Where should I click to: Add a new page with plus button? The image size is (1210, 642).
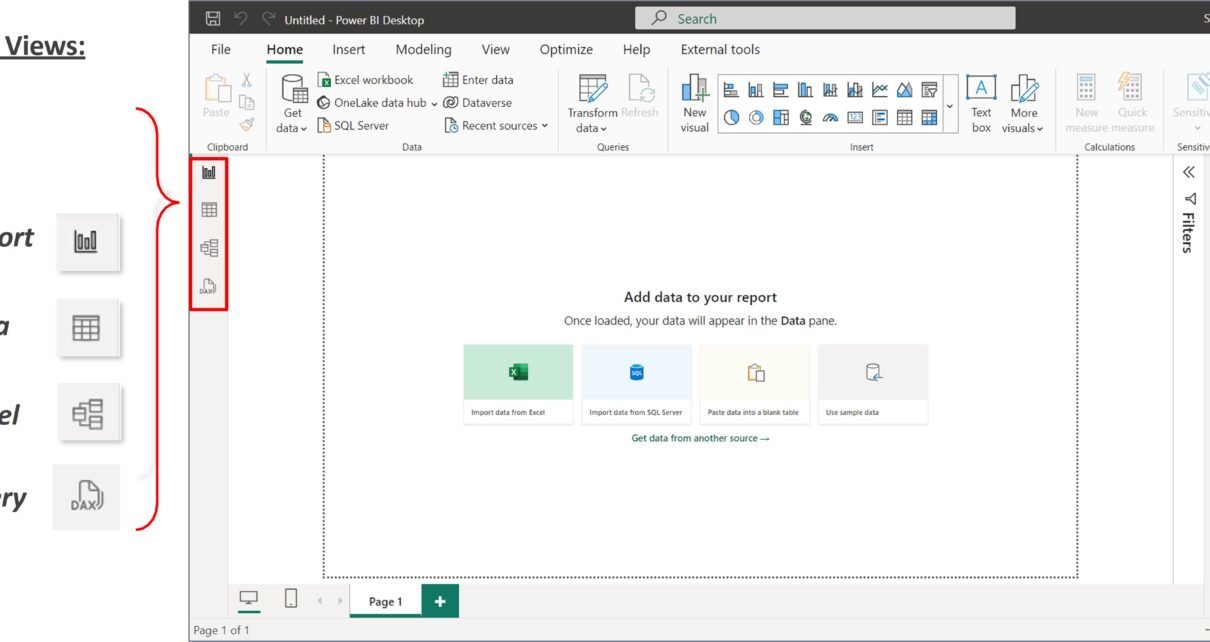point(440,601)
